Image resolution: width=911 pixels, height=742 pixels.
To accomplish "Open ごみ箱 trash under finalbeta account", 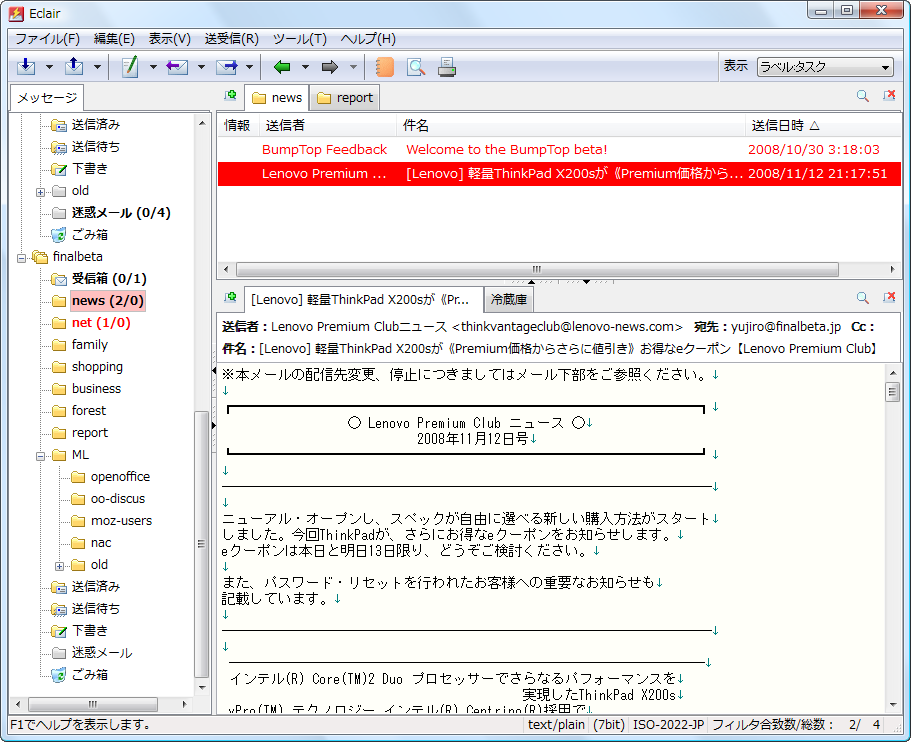I will point(89,675).
